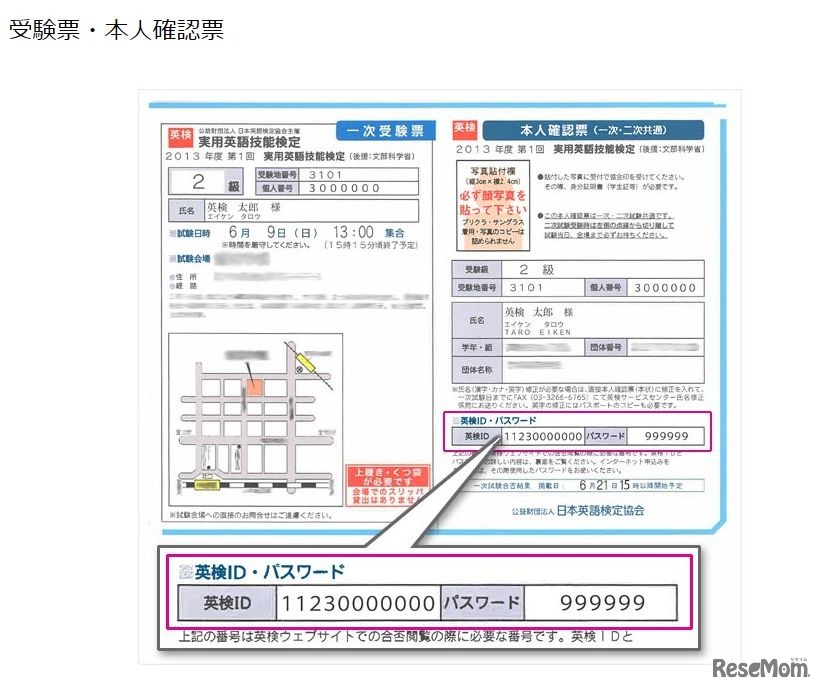
Task: Click the exam time 13:00 集合
Action: tap(368, 232)
